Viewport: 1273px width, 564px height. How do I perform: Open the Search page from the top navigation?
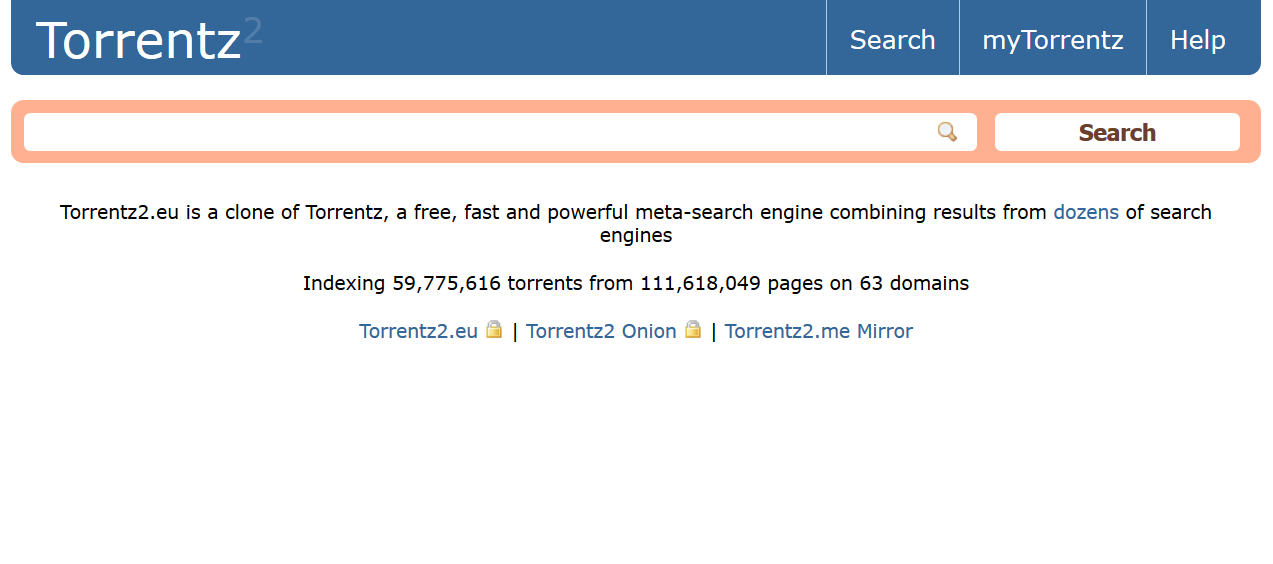tap(893, 40)
